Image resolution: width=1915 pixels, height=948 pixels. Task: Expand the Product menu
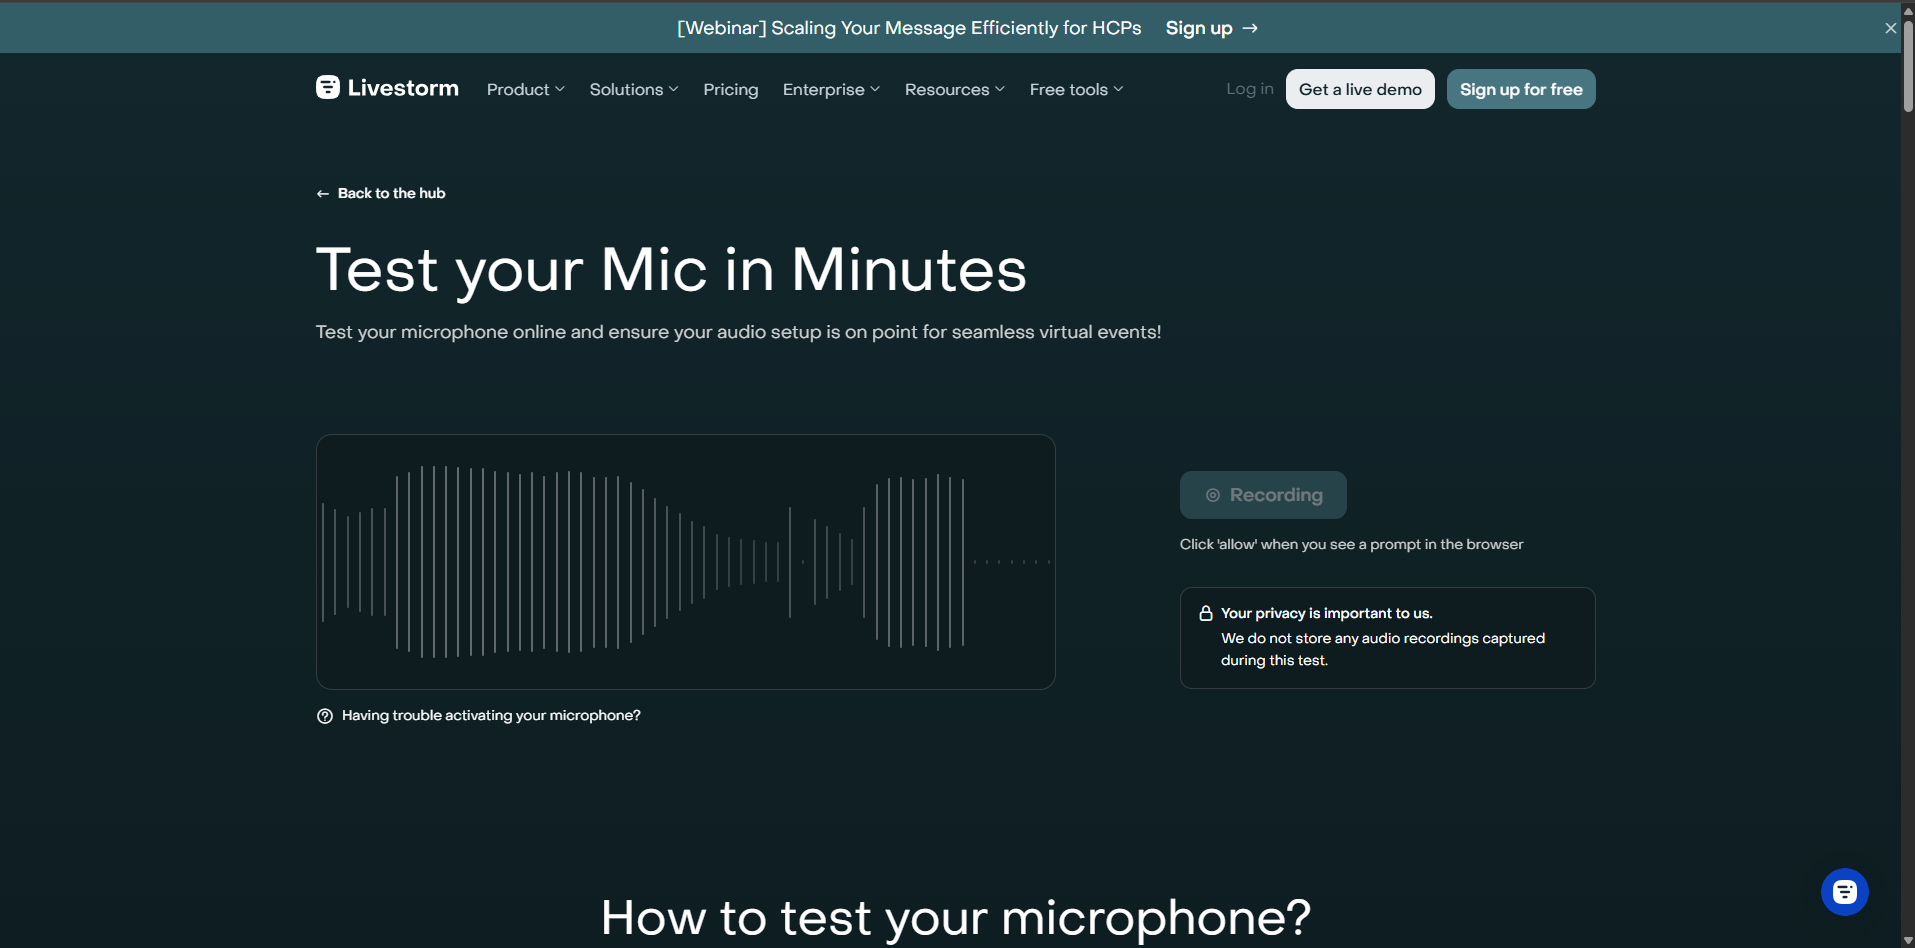[x=525, y=89]
